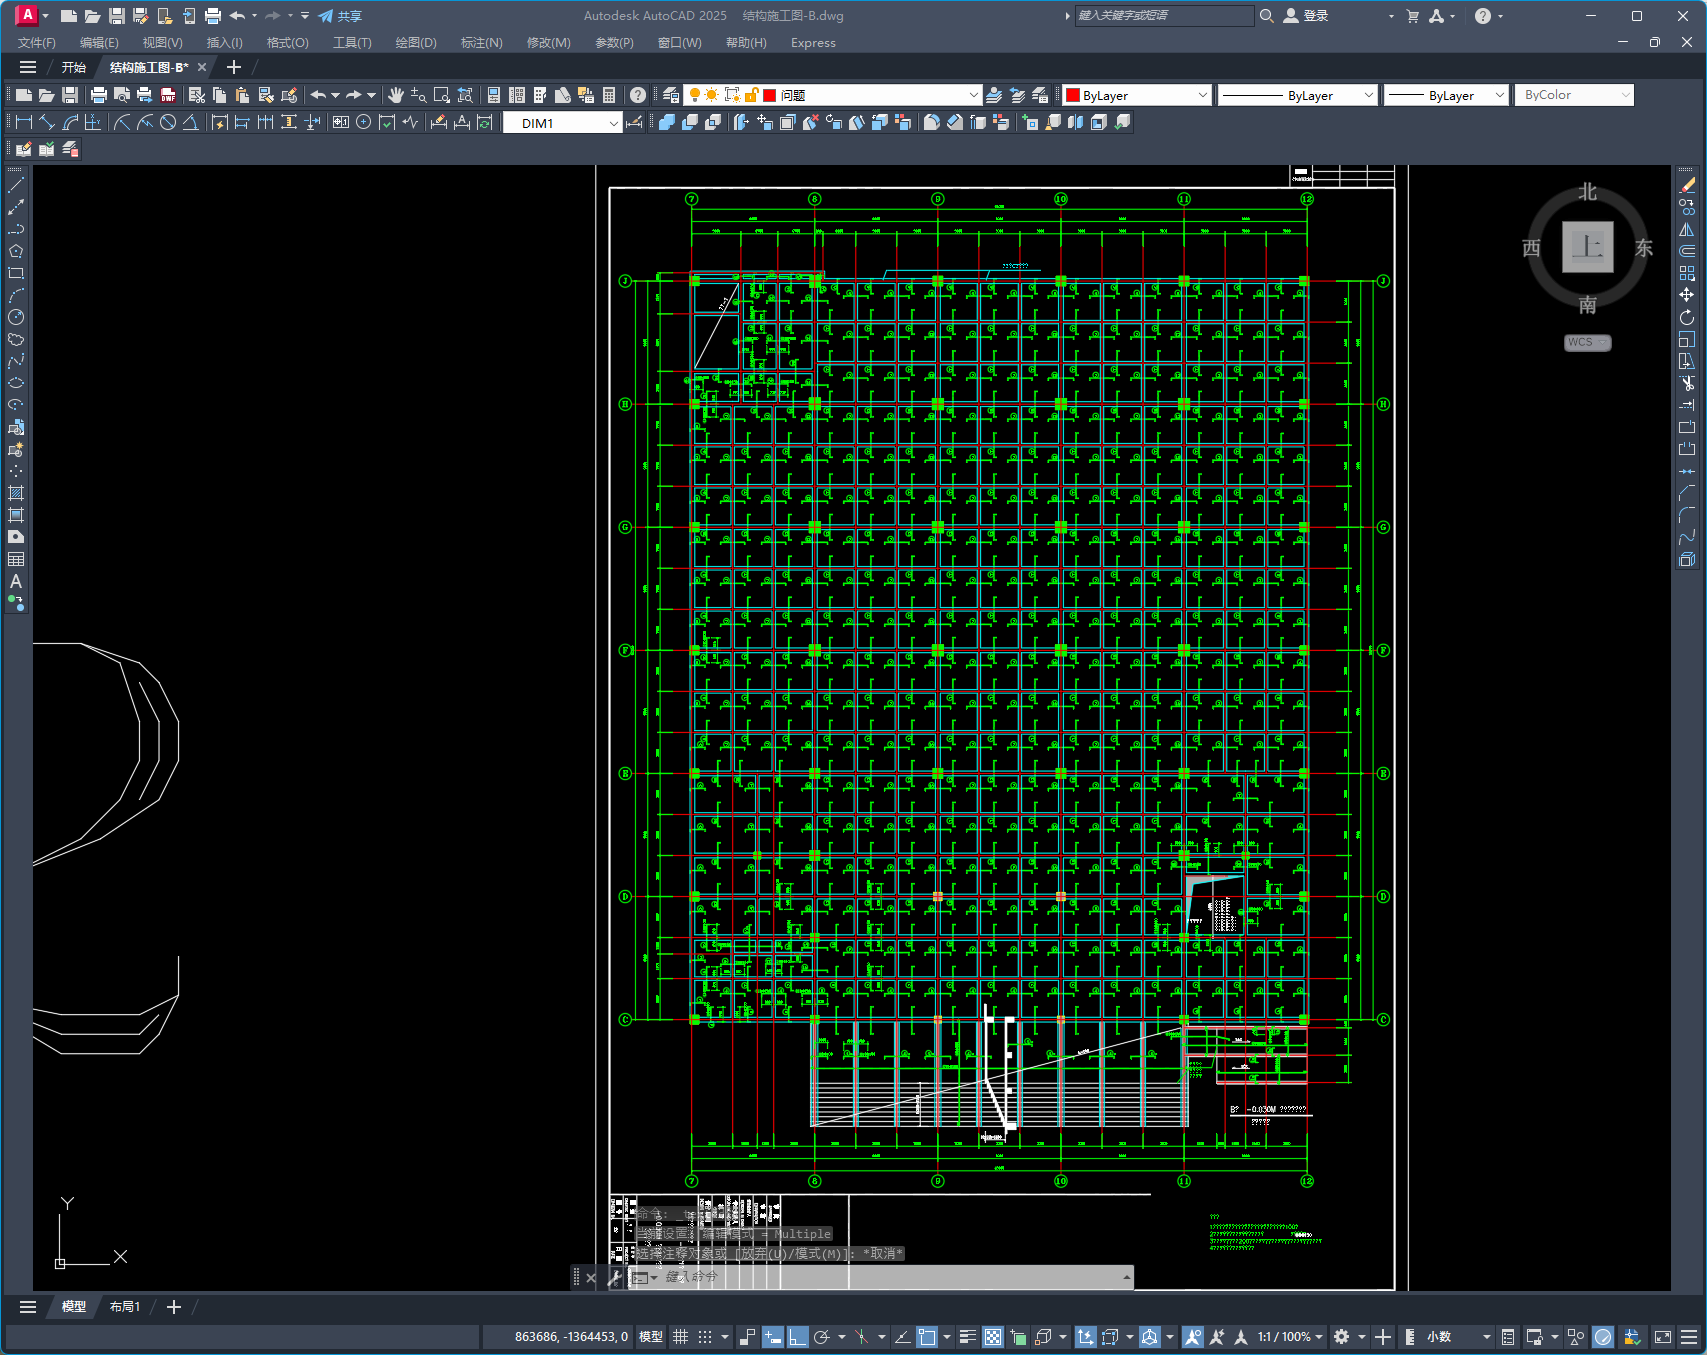The height and width of the screenshot is (1355, 1707).
Task: Select the Diameter dimension tool
Action: coord(168,122)
